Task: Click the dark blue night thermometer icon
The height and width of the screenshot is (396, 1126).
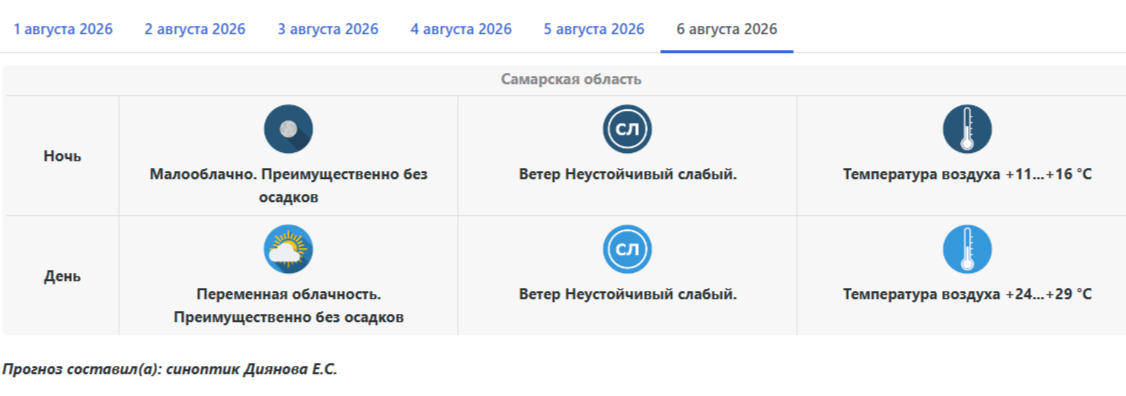Action: [x=967, y=129]
